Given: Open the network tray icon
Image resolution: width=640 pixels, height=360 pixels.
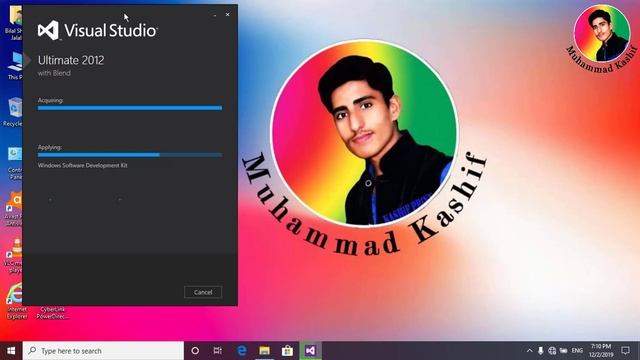Looking at the screenshot, I should [552, 351].
